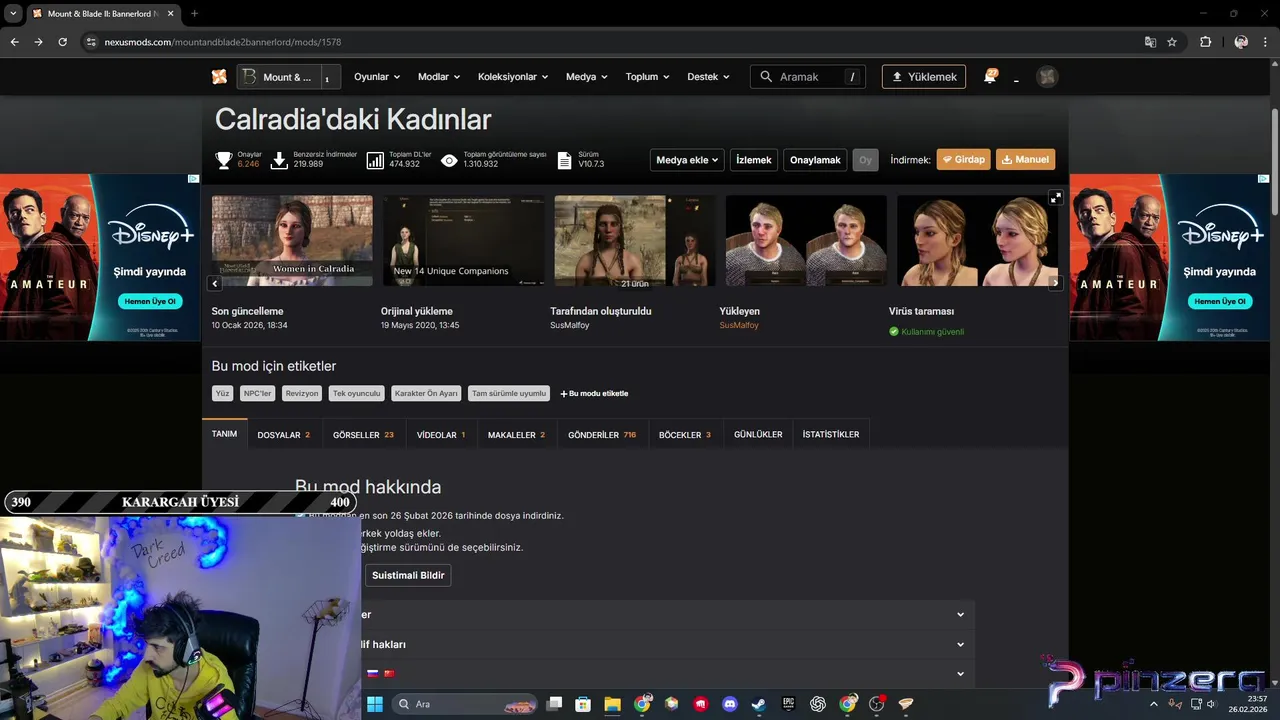Switch to the TANIM tab
The height and width of the screenshot is (720, 1280).
pyautogui.click(x=224, y=434)
